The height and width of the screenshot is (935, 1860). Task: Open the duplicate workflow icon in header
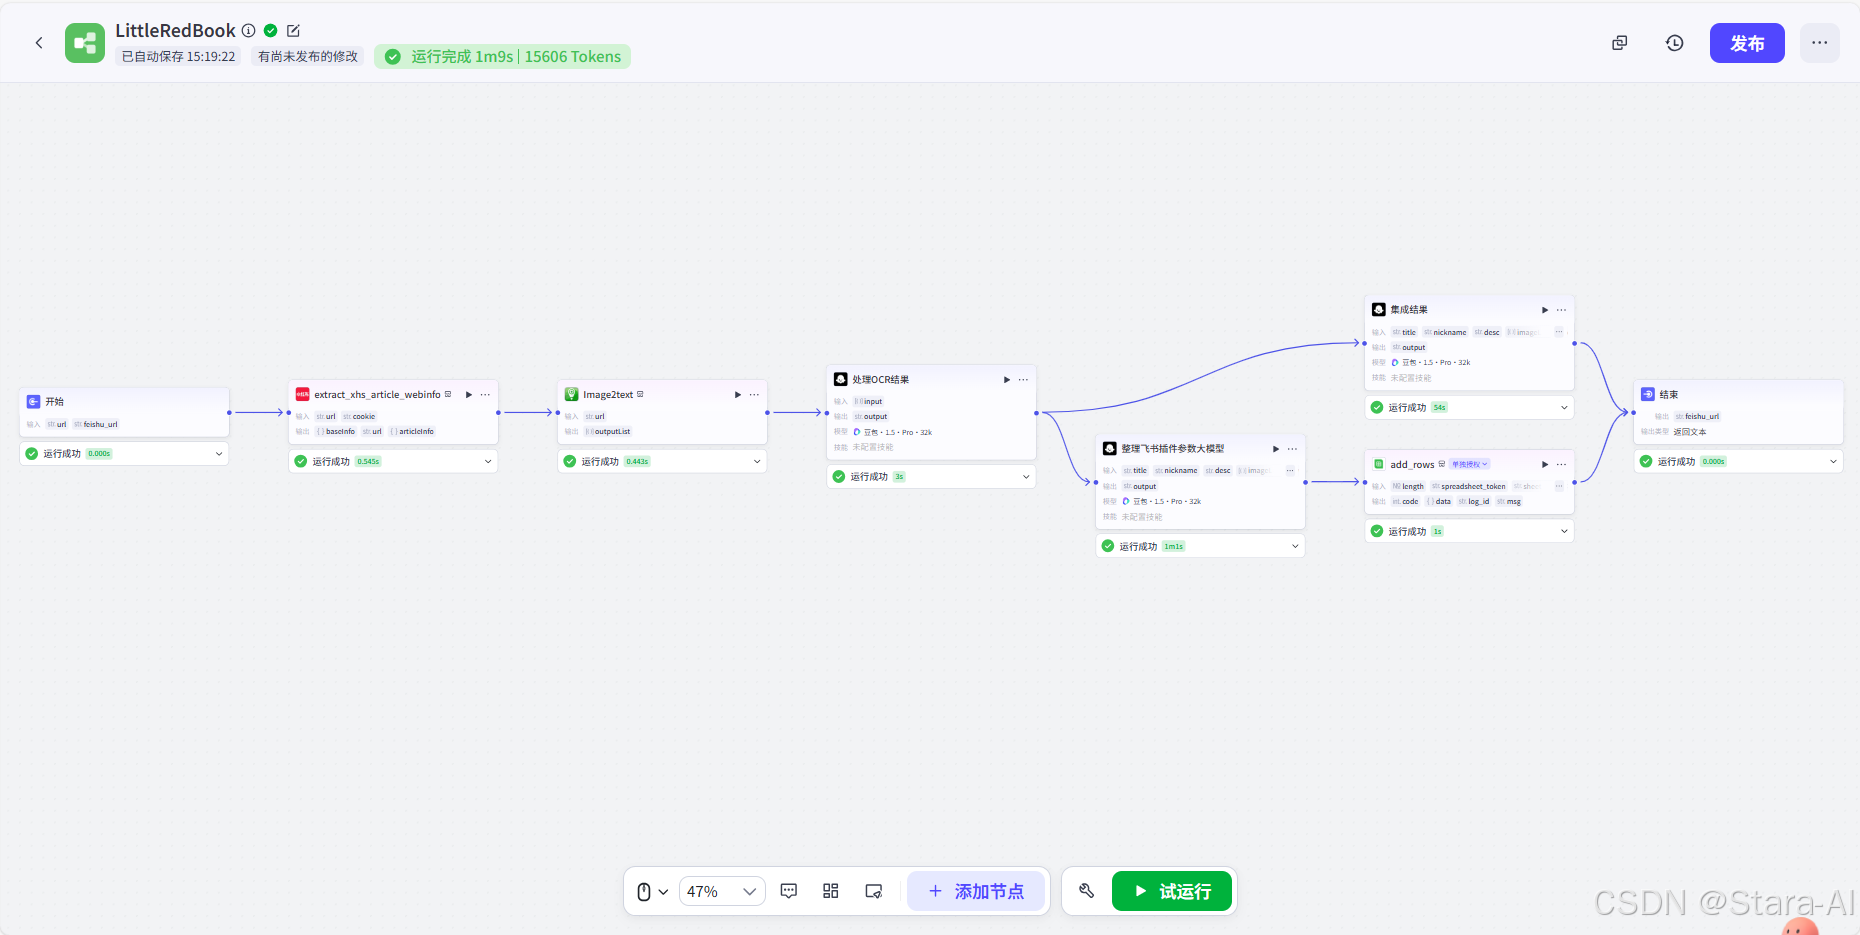coord(1620,43)
